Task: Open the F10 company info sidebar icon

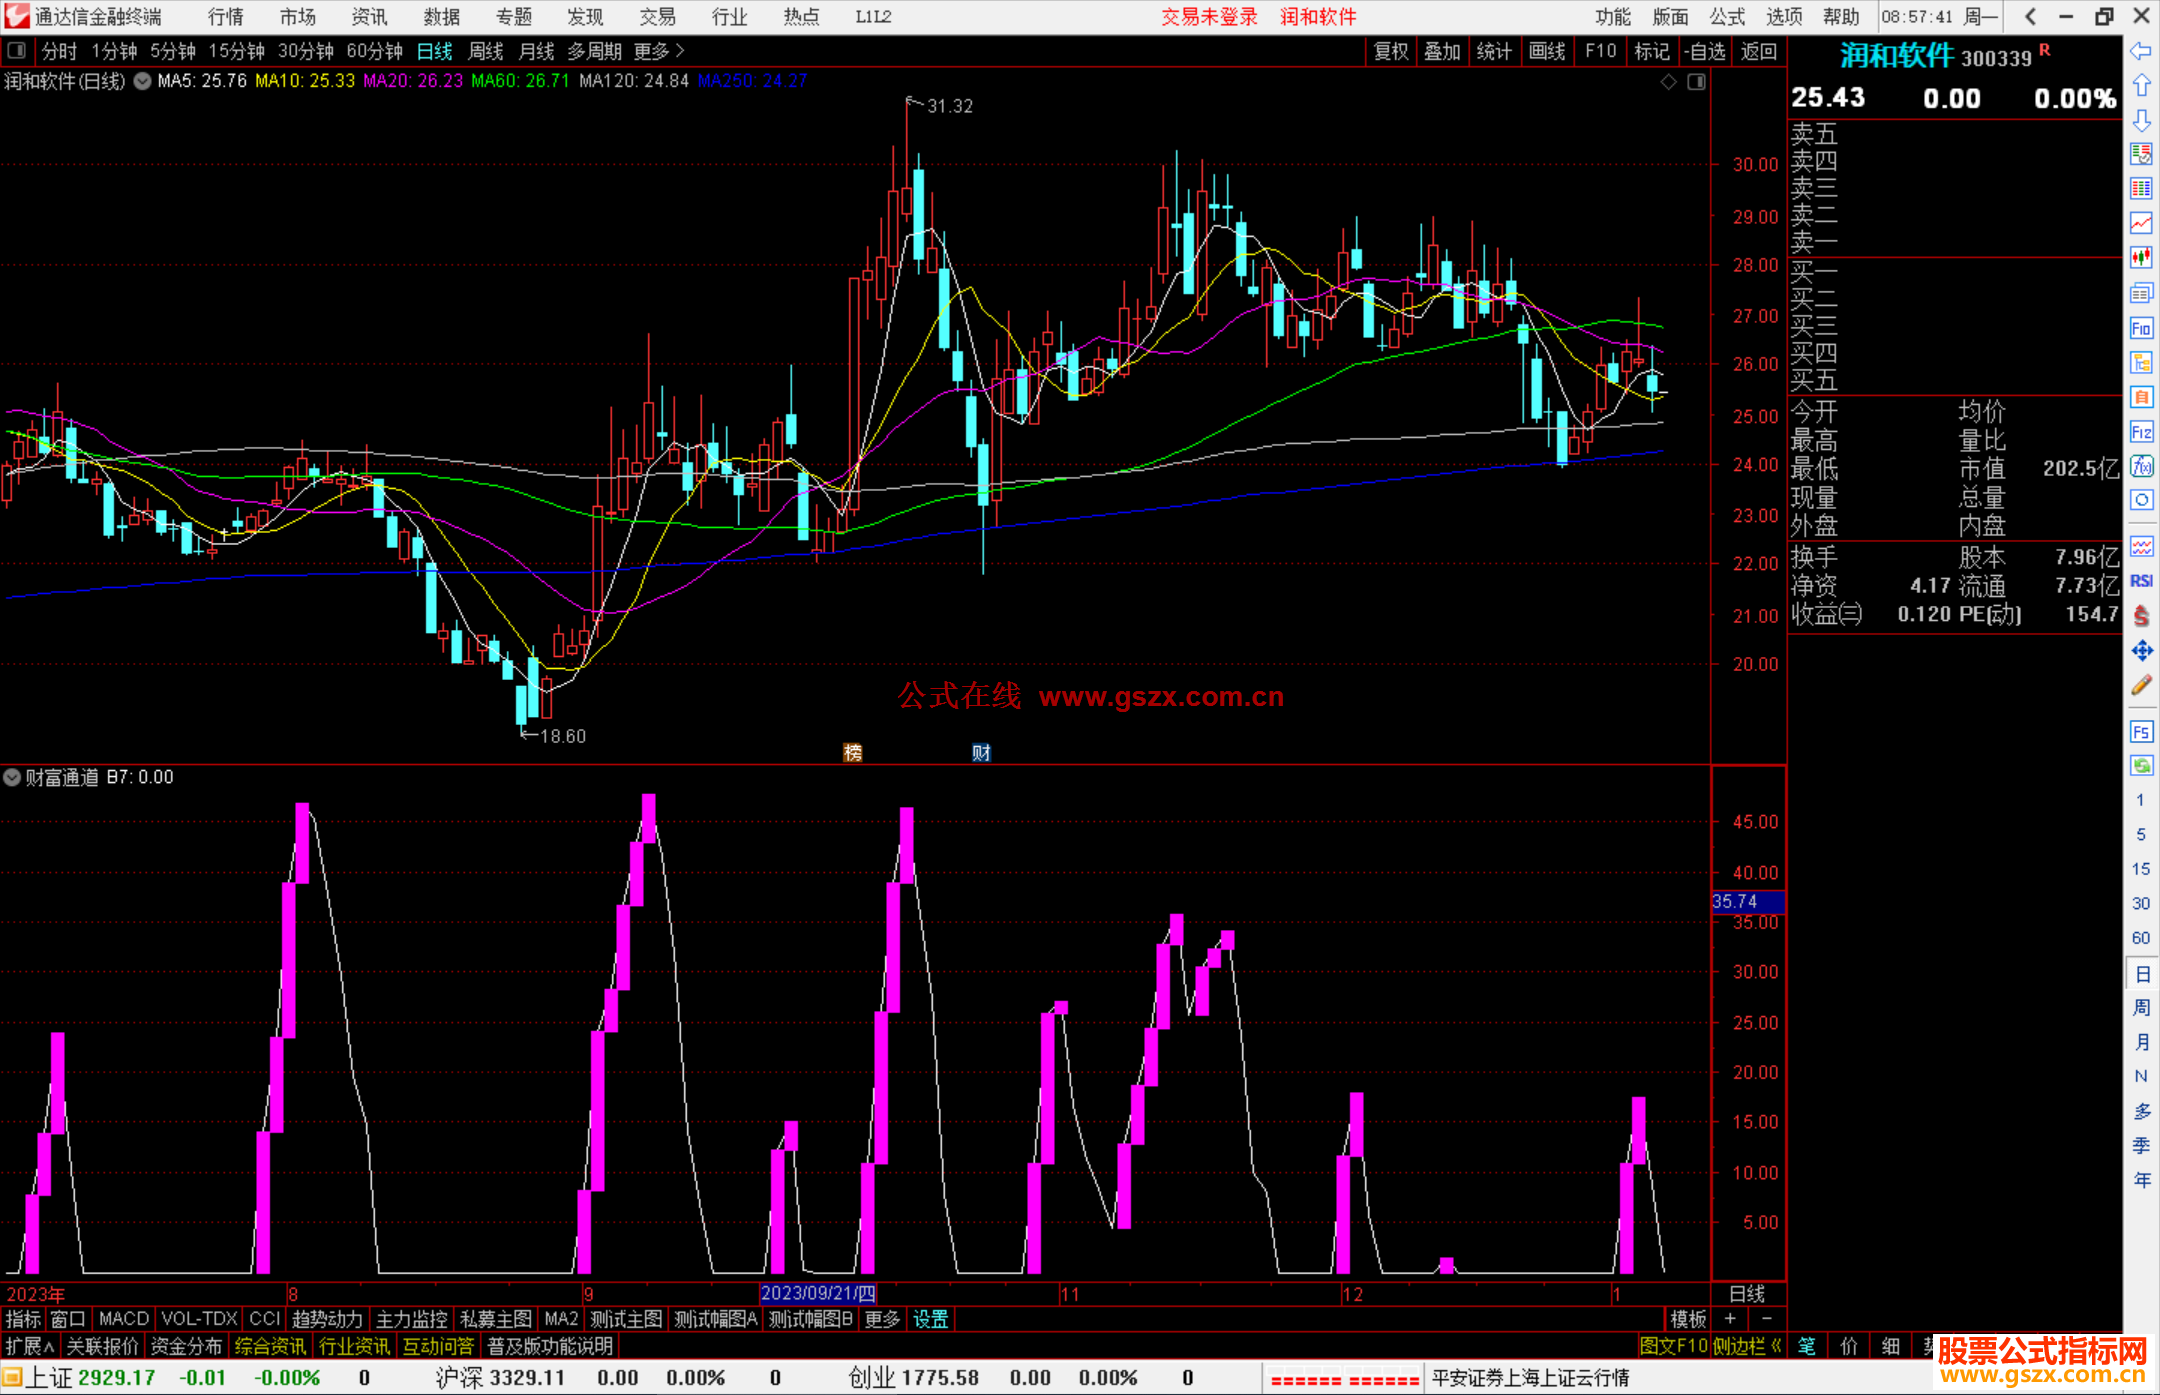Action: 2141,328
